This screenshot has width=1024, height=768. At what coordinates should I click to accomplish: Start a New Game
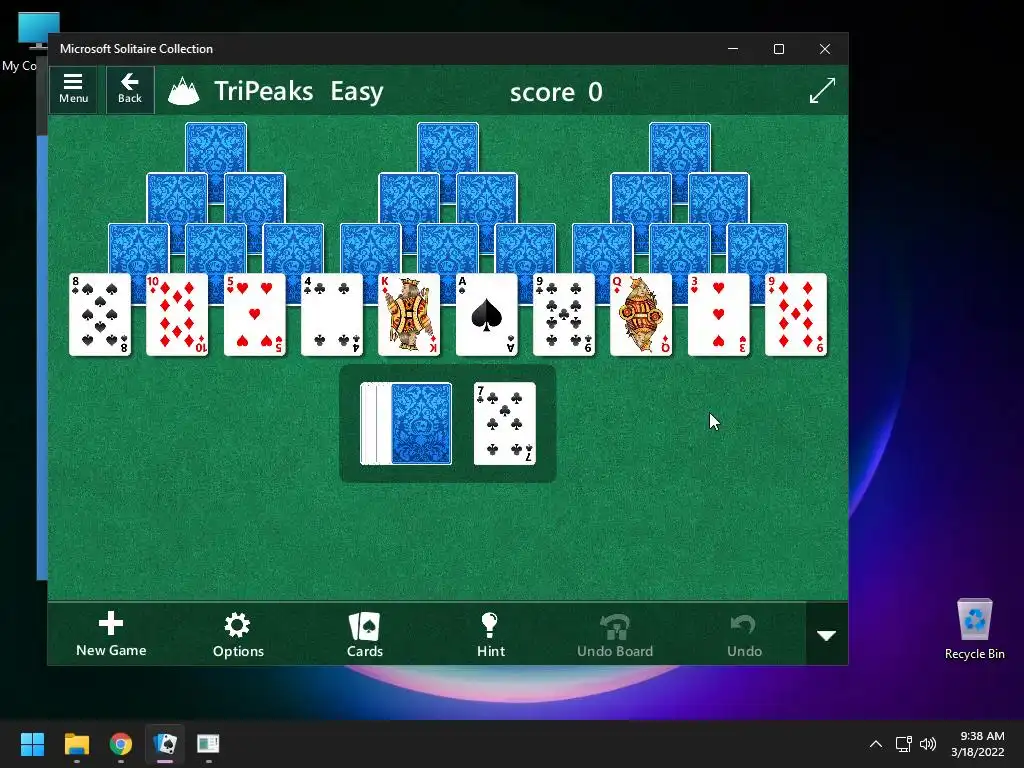111,634
